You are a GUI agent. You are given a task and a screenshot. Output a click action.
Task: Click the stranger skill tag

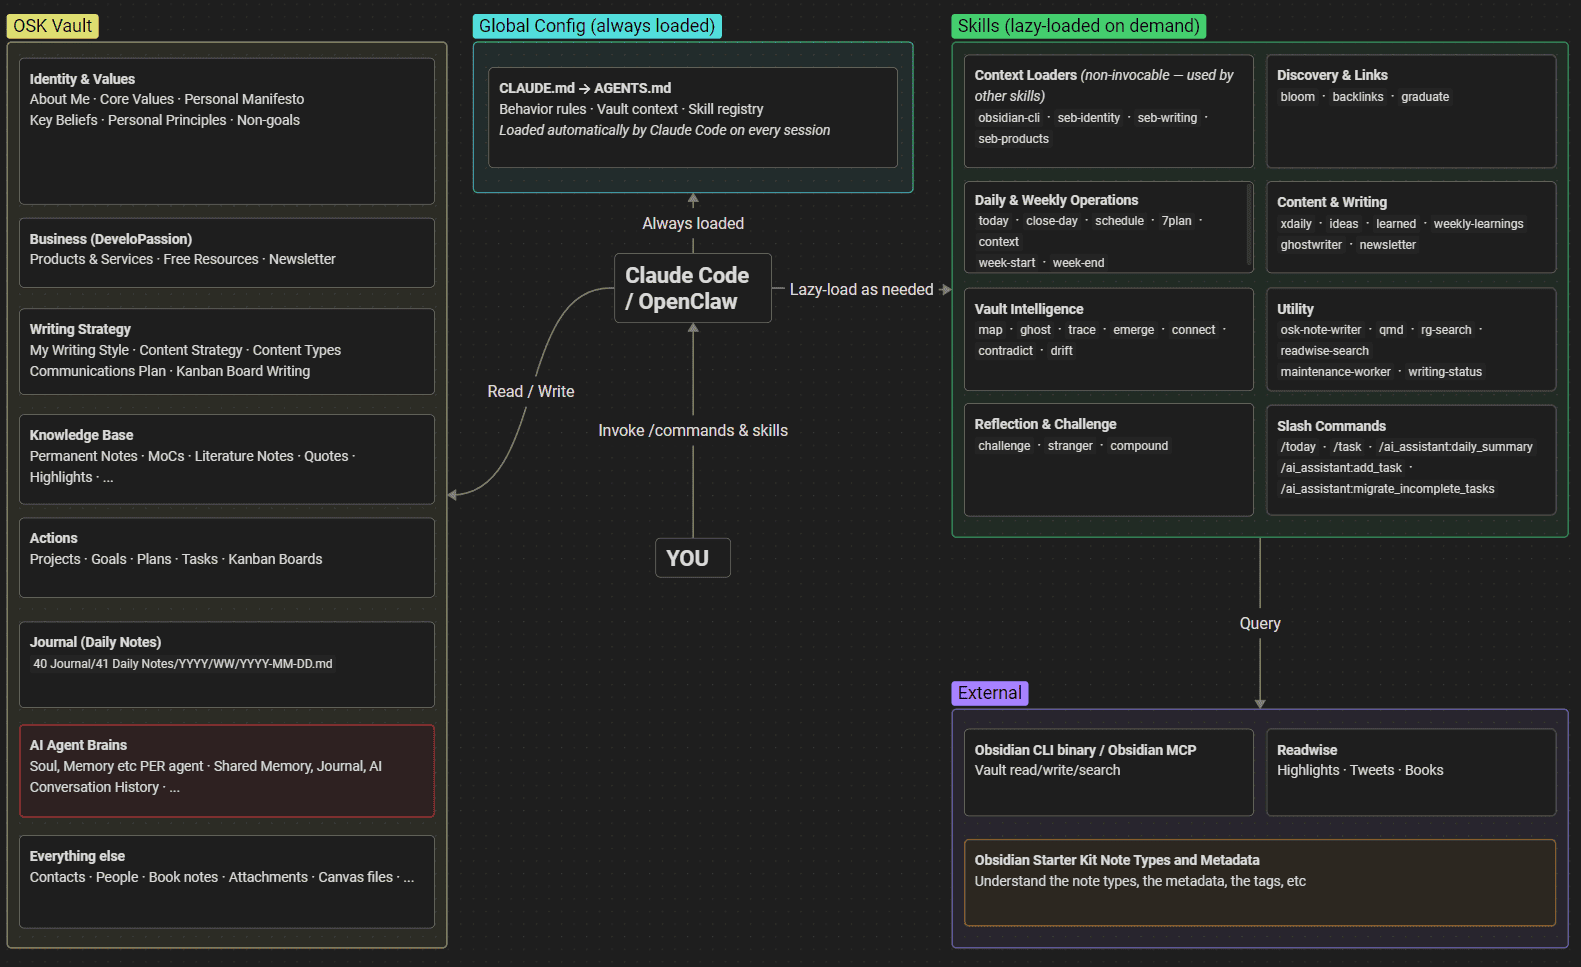(1070, 446)
